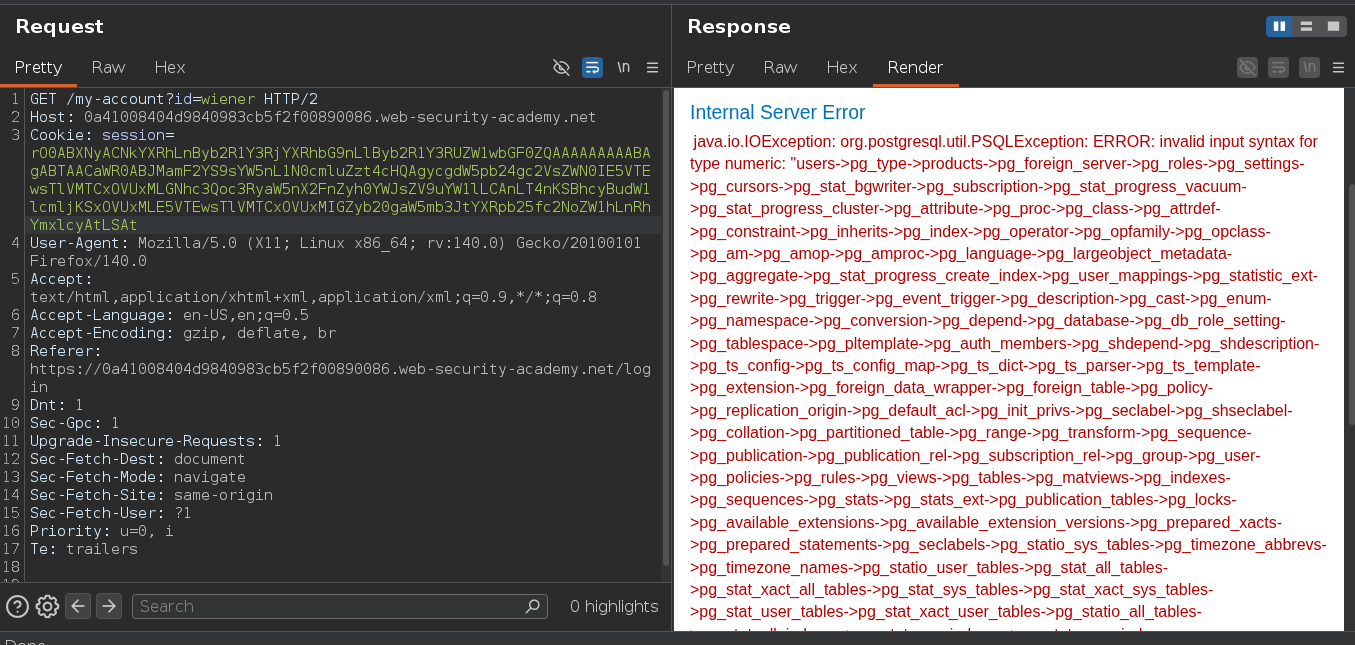
Task: Go to previous search match arrow
Action: click(78, 606)
